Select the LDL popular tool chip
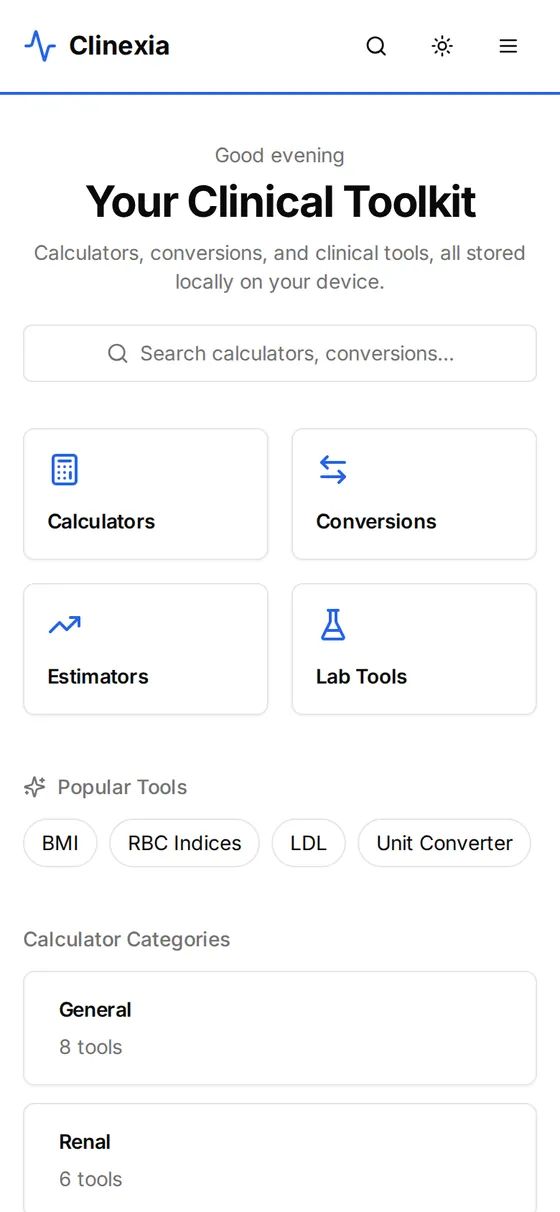 click(308, 843)
